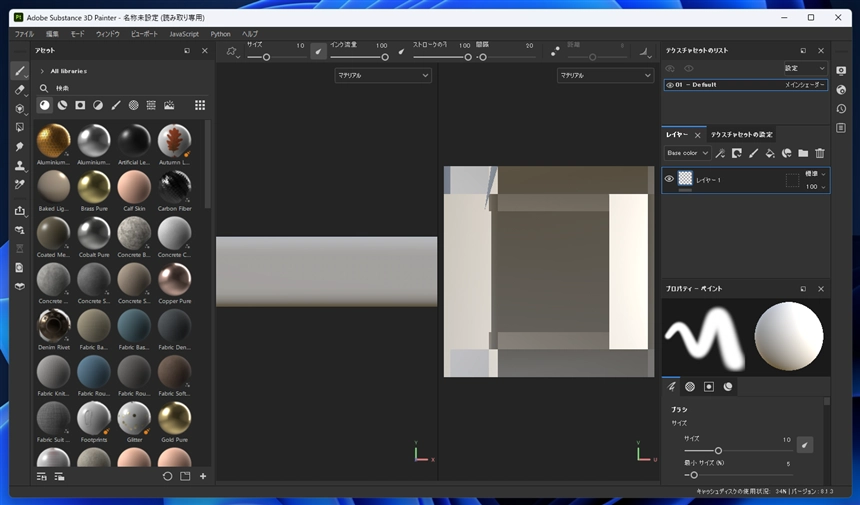Select the Brass Pure material thumbnail
The height and width of the screenshot is (505, 860).
point(94,188)
